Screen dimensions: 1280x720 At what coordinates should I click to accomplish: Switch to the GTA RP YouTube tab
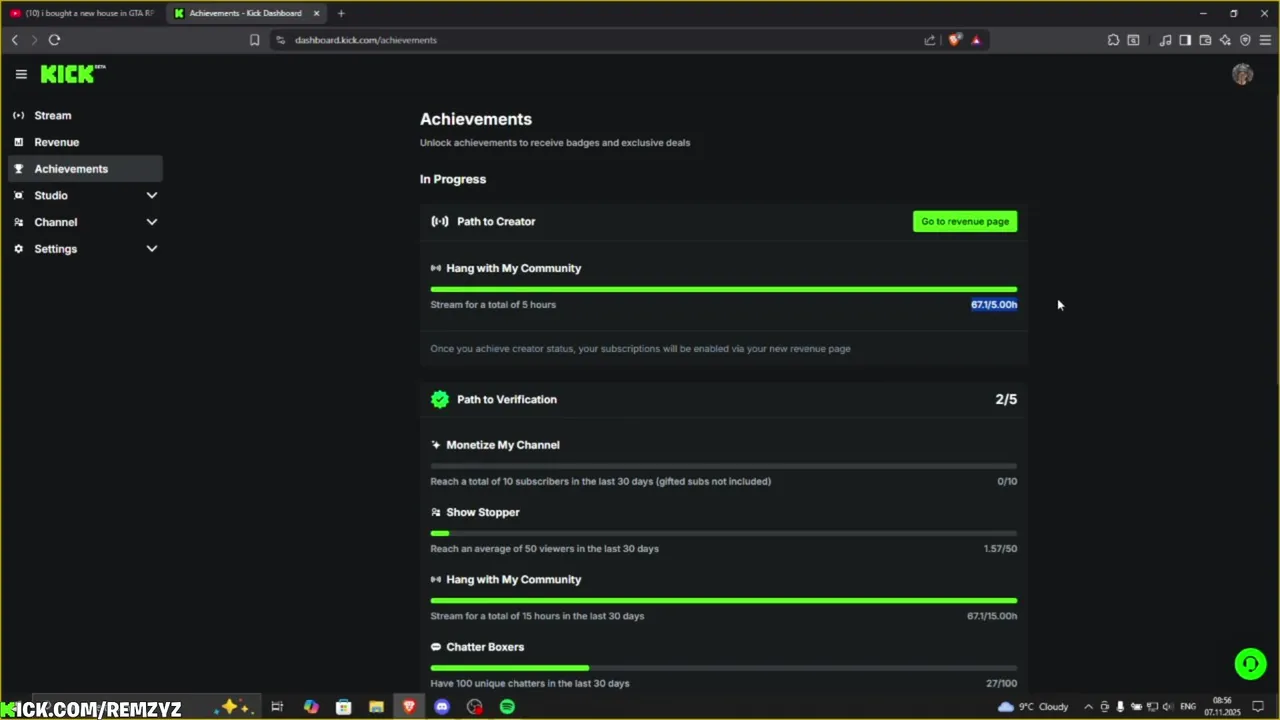pos(82,13)
